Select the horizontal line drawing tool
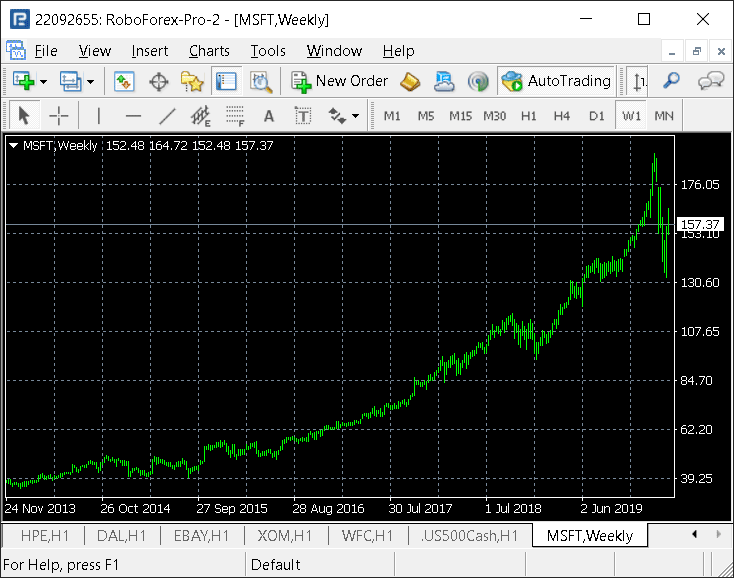Screen dimensions: 734x578 tap(133, 116)
